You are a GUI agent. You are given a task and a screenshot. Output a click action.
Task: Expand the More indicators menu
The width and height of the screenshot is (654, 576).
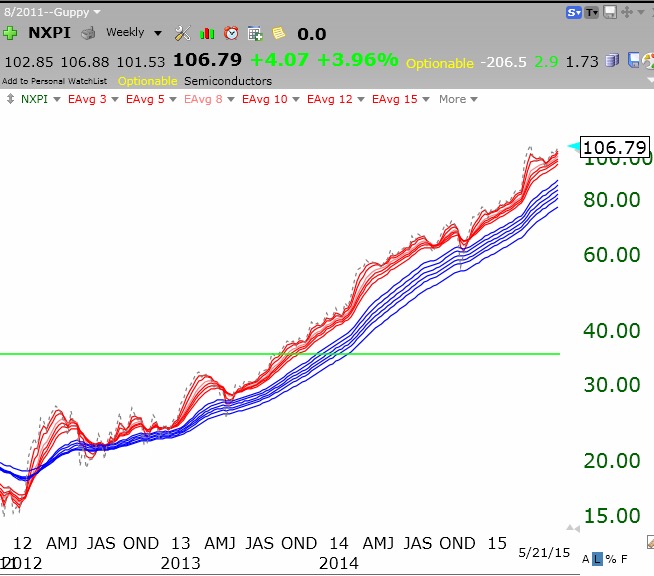click(458, 99)
